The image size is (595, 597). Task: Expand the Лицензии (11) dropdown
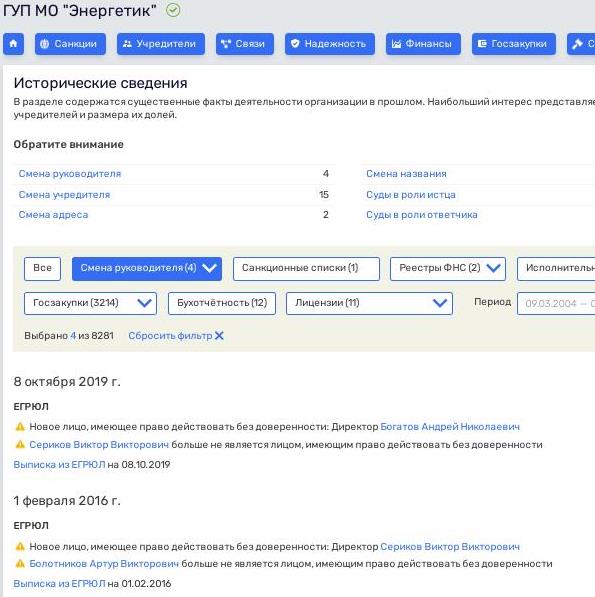click(x=369, y=303)
